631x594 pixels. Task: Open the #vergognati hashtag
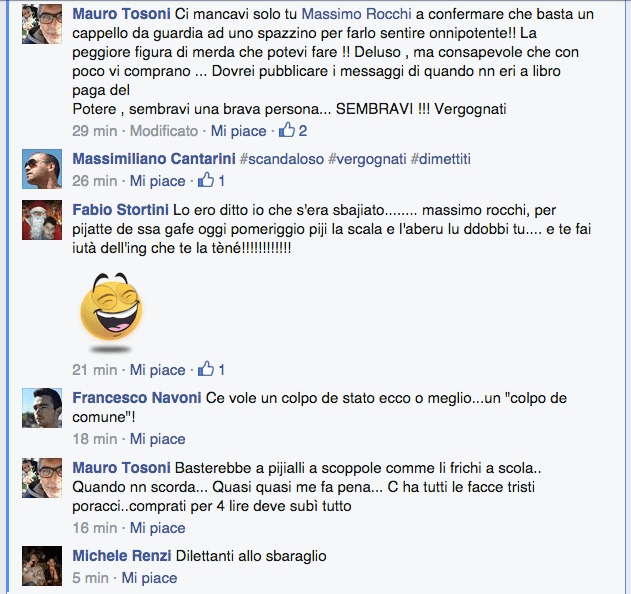(x=367, y=159)
